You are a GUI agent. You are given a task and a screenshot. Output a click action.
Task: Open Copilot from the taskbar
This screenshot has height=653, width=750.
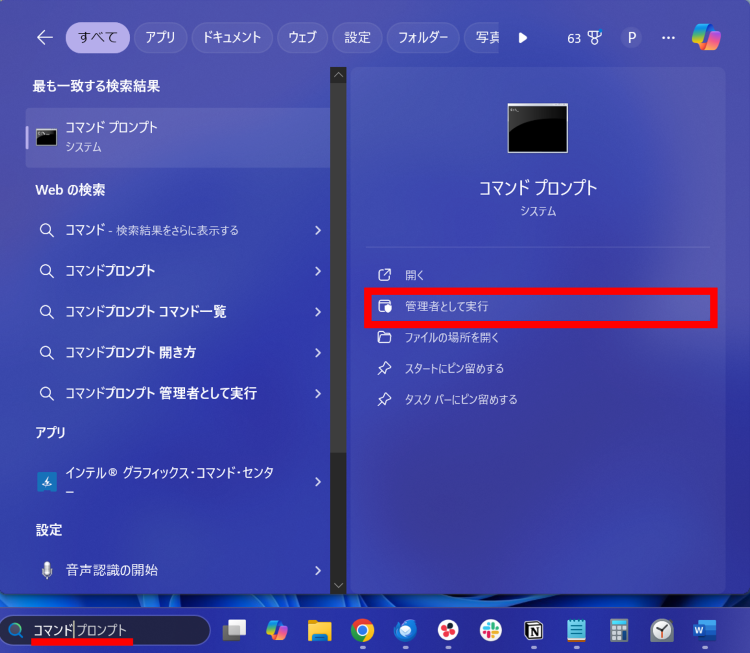pyautogui.click(x=277, y=631)
